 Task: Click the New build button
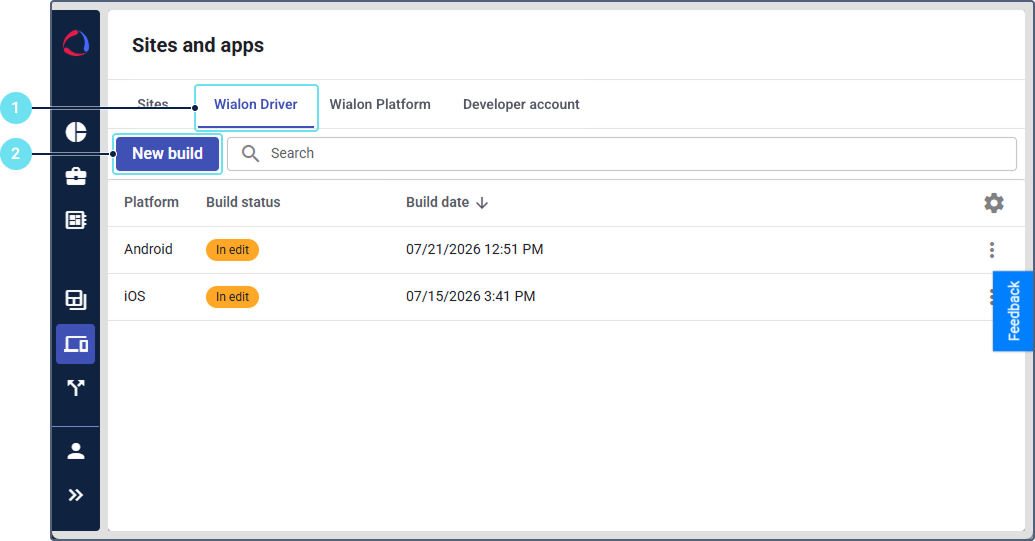tap(168, 154)
